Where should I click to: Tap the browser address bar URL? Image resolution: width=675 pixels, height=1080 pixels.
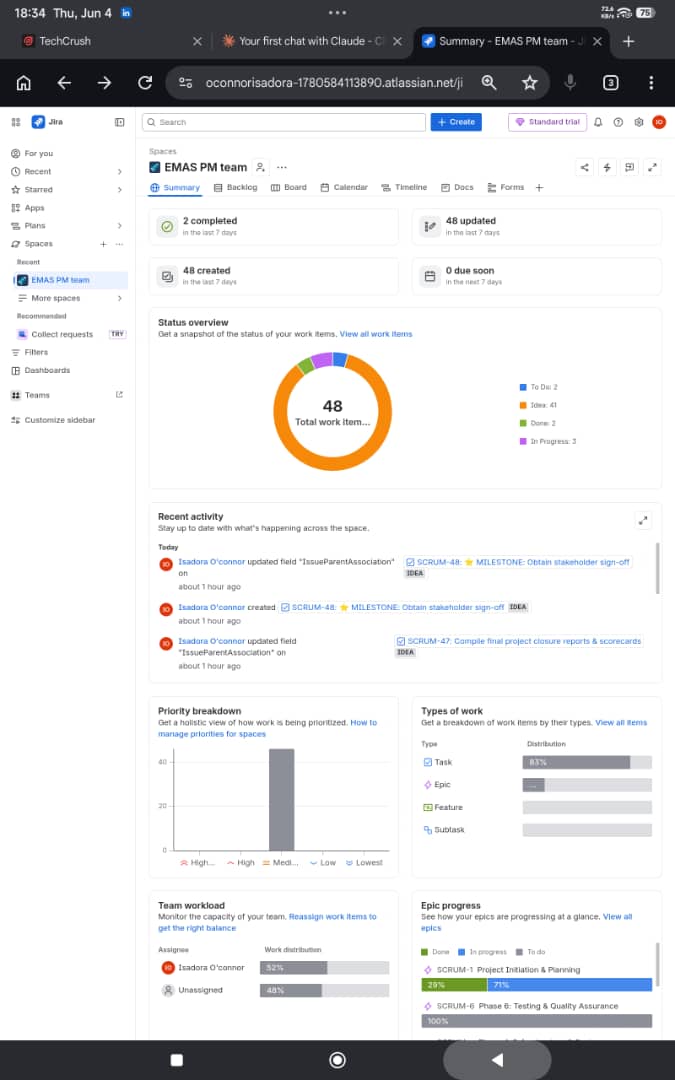(x=334, y=83)
